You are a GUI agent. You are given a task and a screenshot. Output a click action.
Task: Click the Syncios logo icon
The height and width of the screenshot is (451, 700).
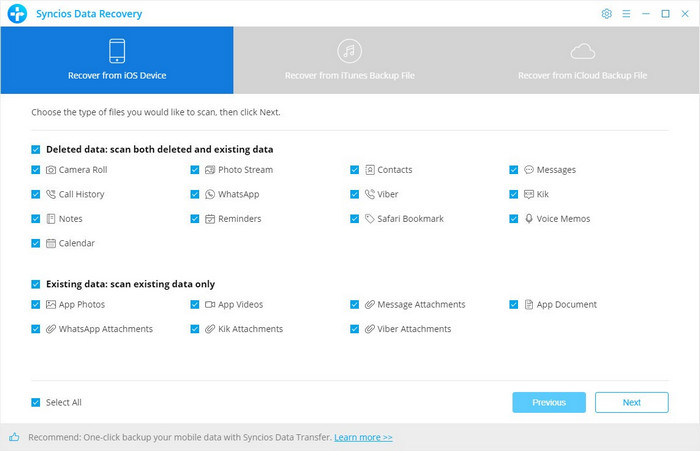tap(17, 13)
